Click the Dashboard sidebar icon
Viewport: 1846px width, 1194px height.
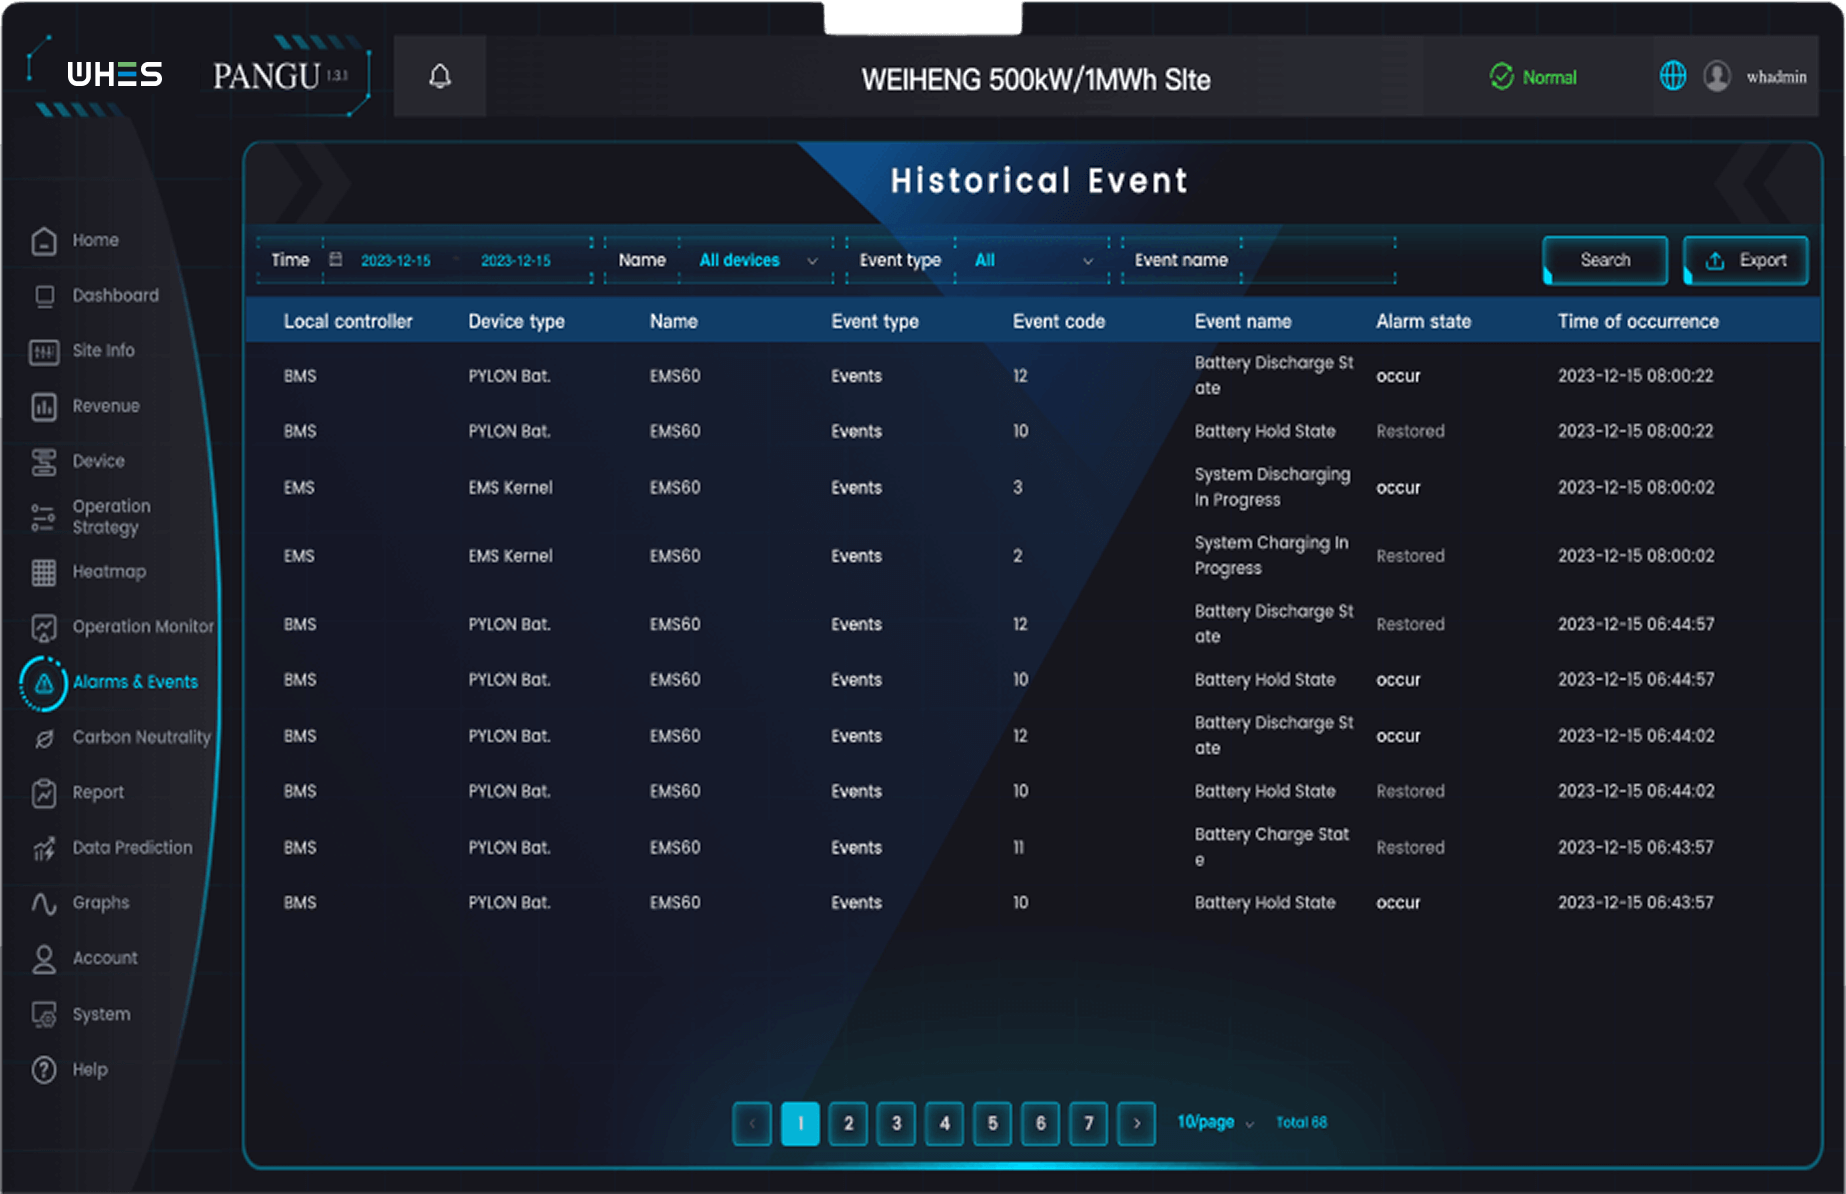(44, 296)
